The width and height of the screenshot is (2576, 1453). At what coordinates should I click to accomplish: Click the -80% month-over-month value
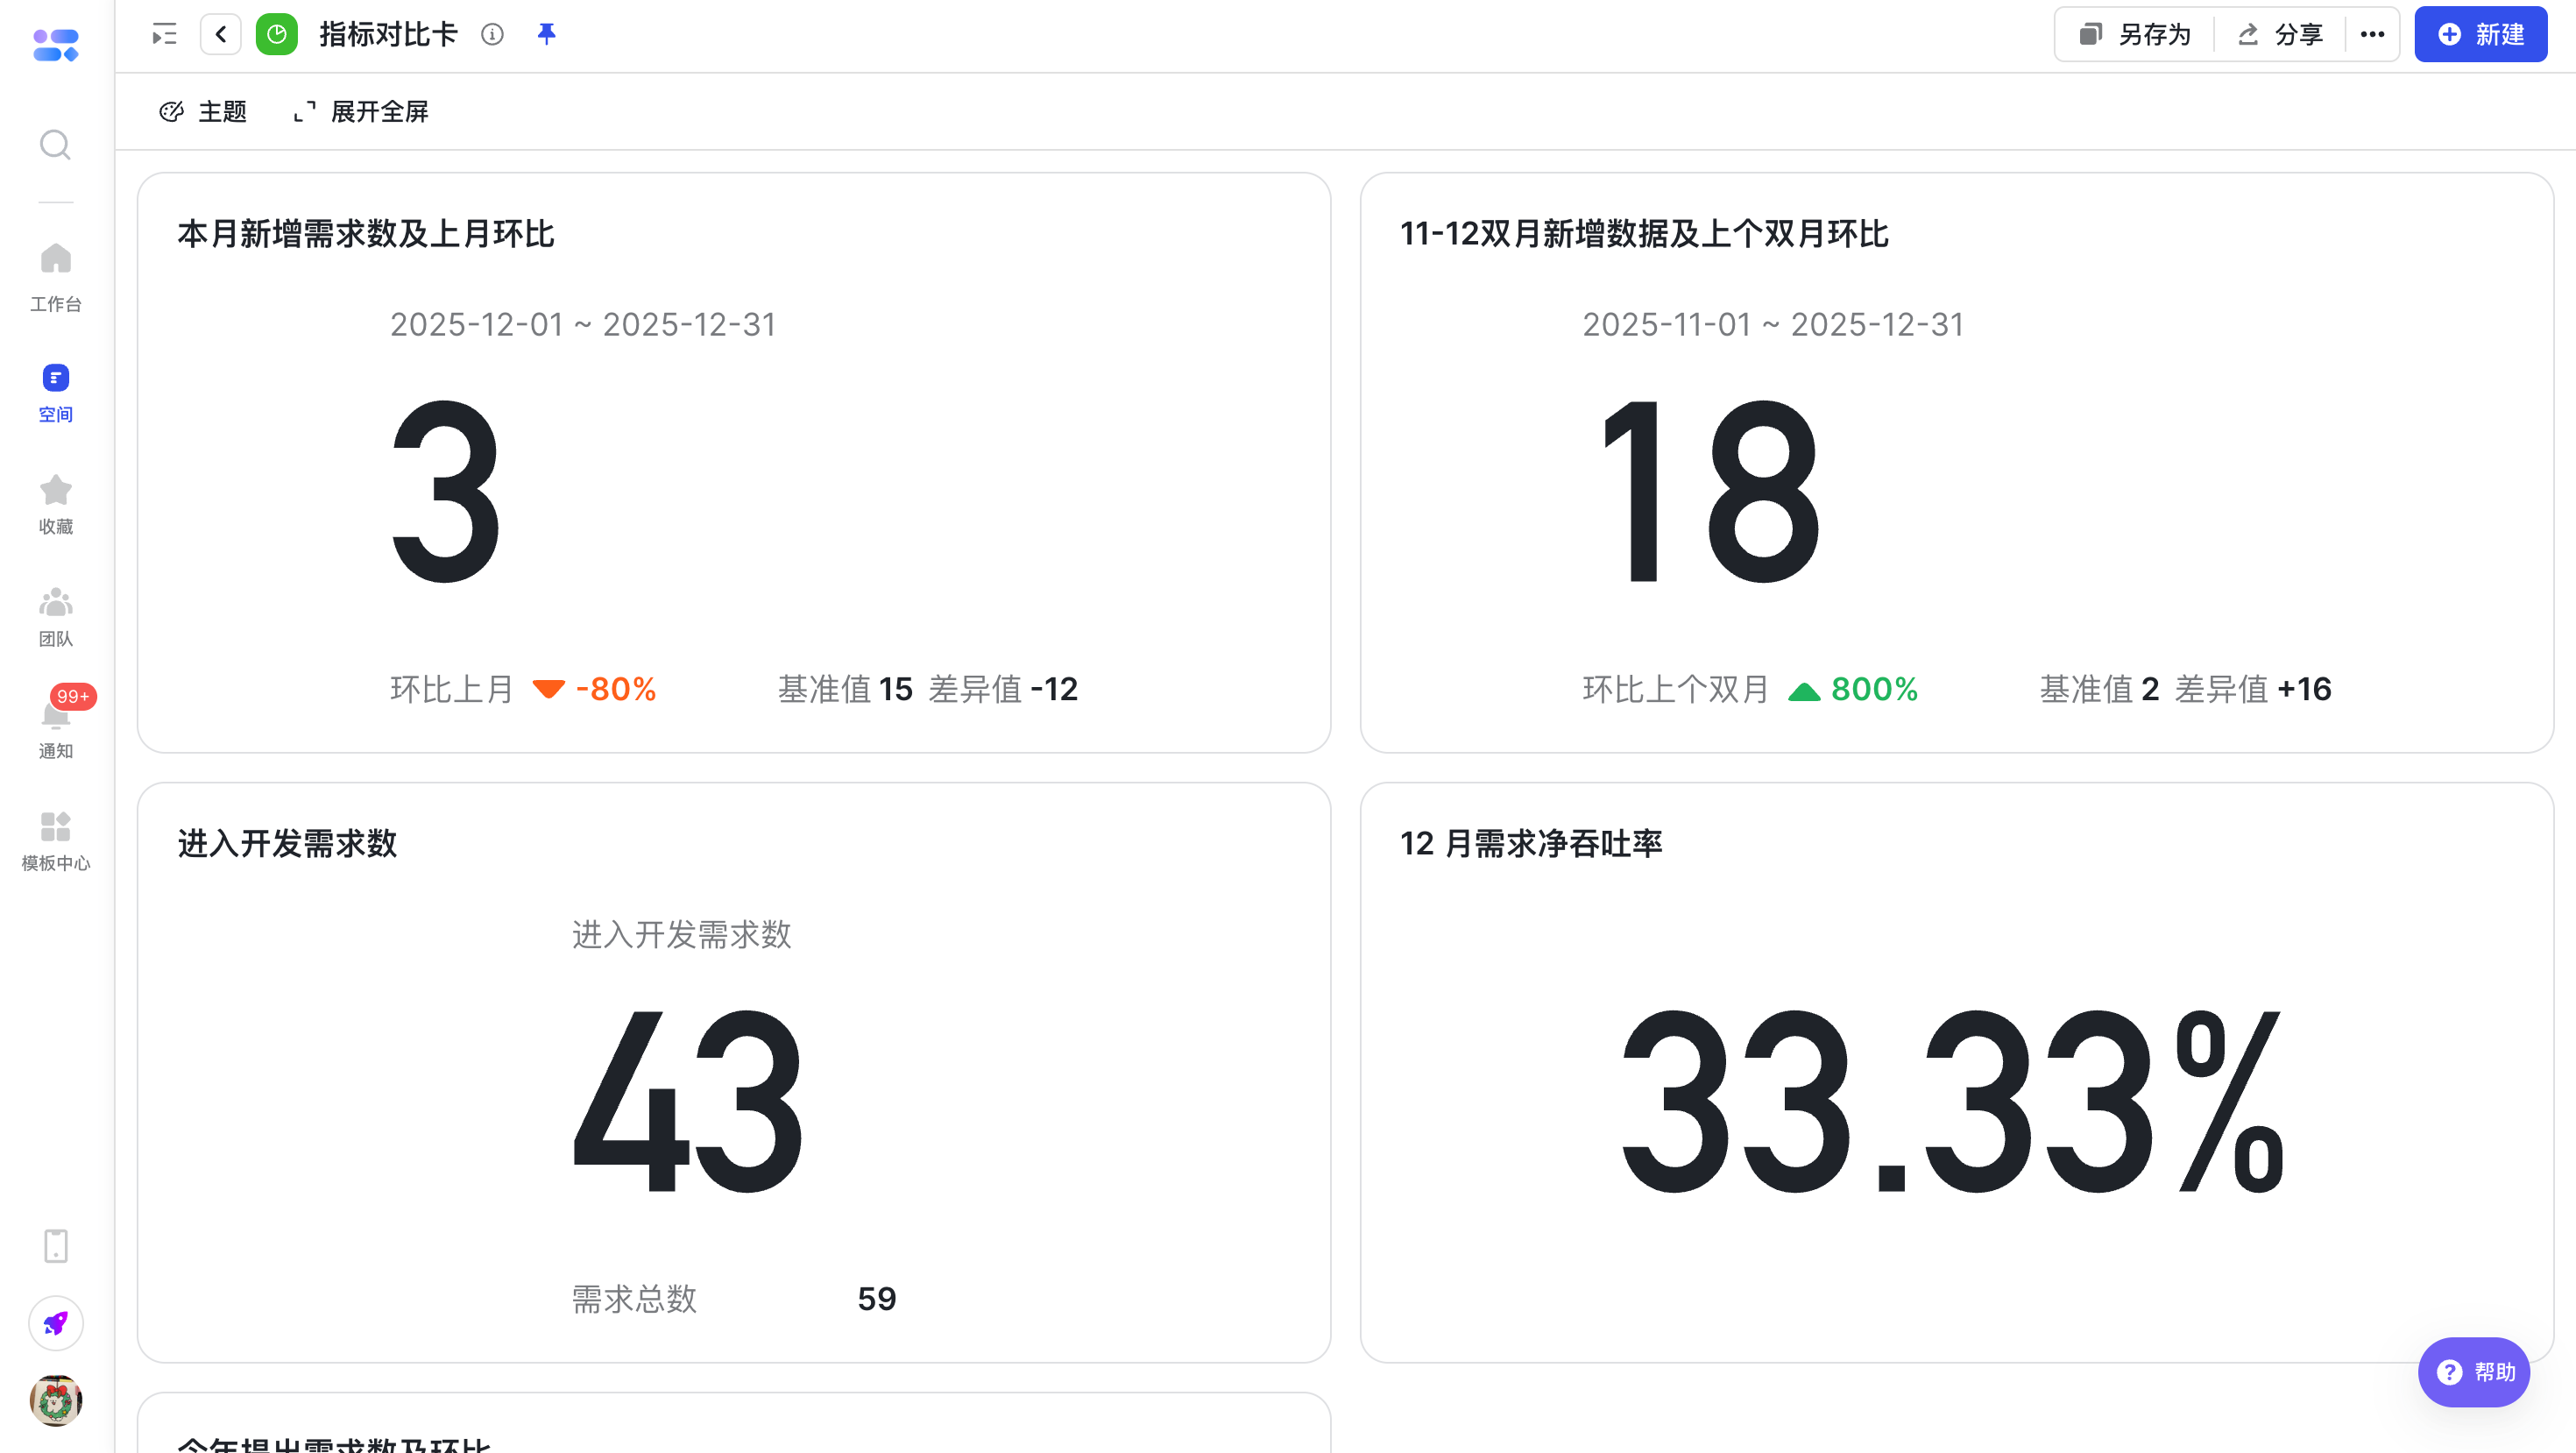tap(616, 689)
